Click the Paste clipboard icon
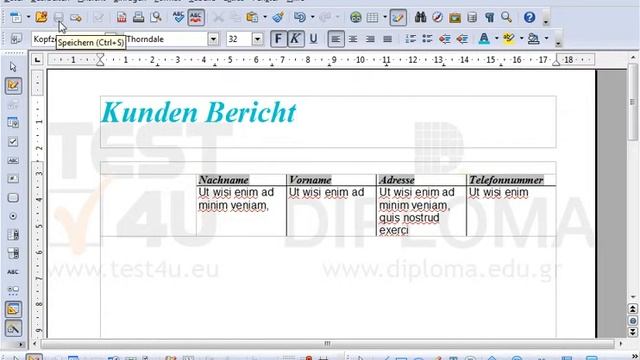Image resolution: width=640 pixels, height=360 pixels. pos(252,17)
